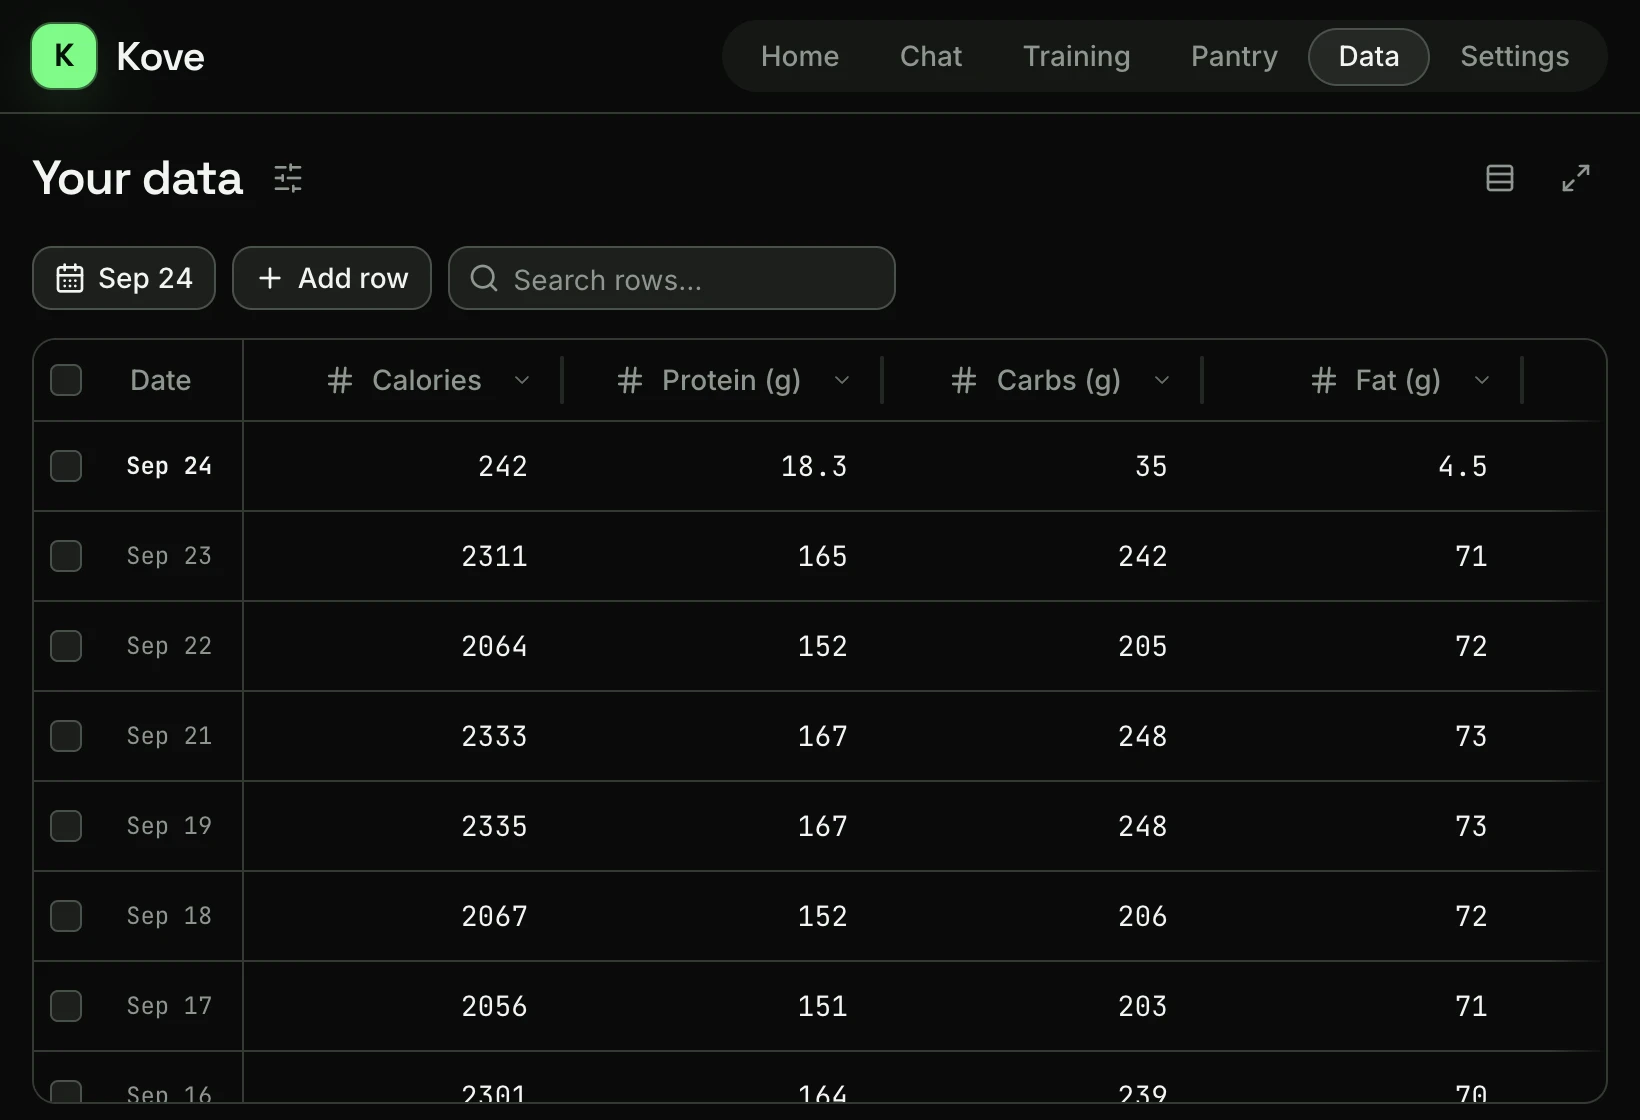Tick the Sep 17 row checkbox
Viewport: 1640px width, 1120px height.
(x=66, y=1006)
